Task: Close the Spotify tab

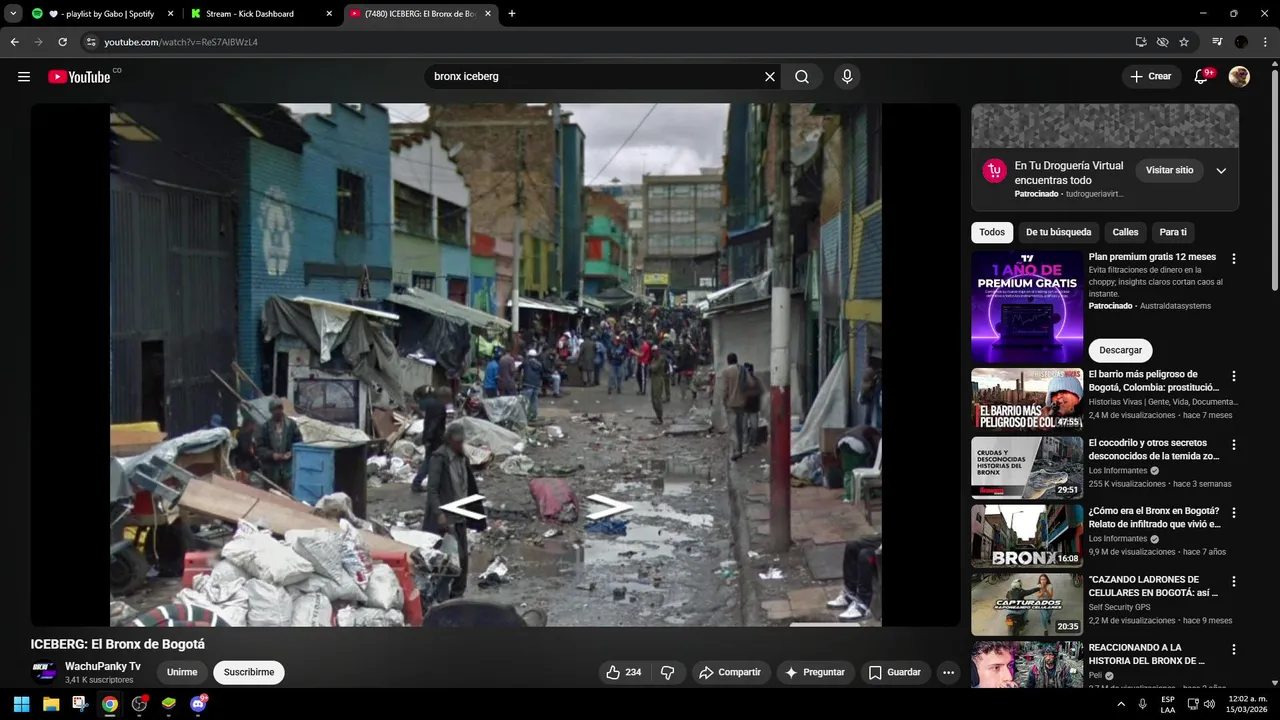Action: point(171,14)
